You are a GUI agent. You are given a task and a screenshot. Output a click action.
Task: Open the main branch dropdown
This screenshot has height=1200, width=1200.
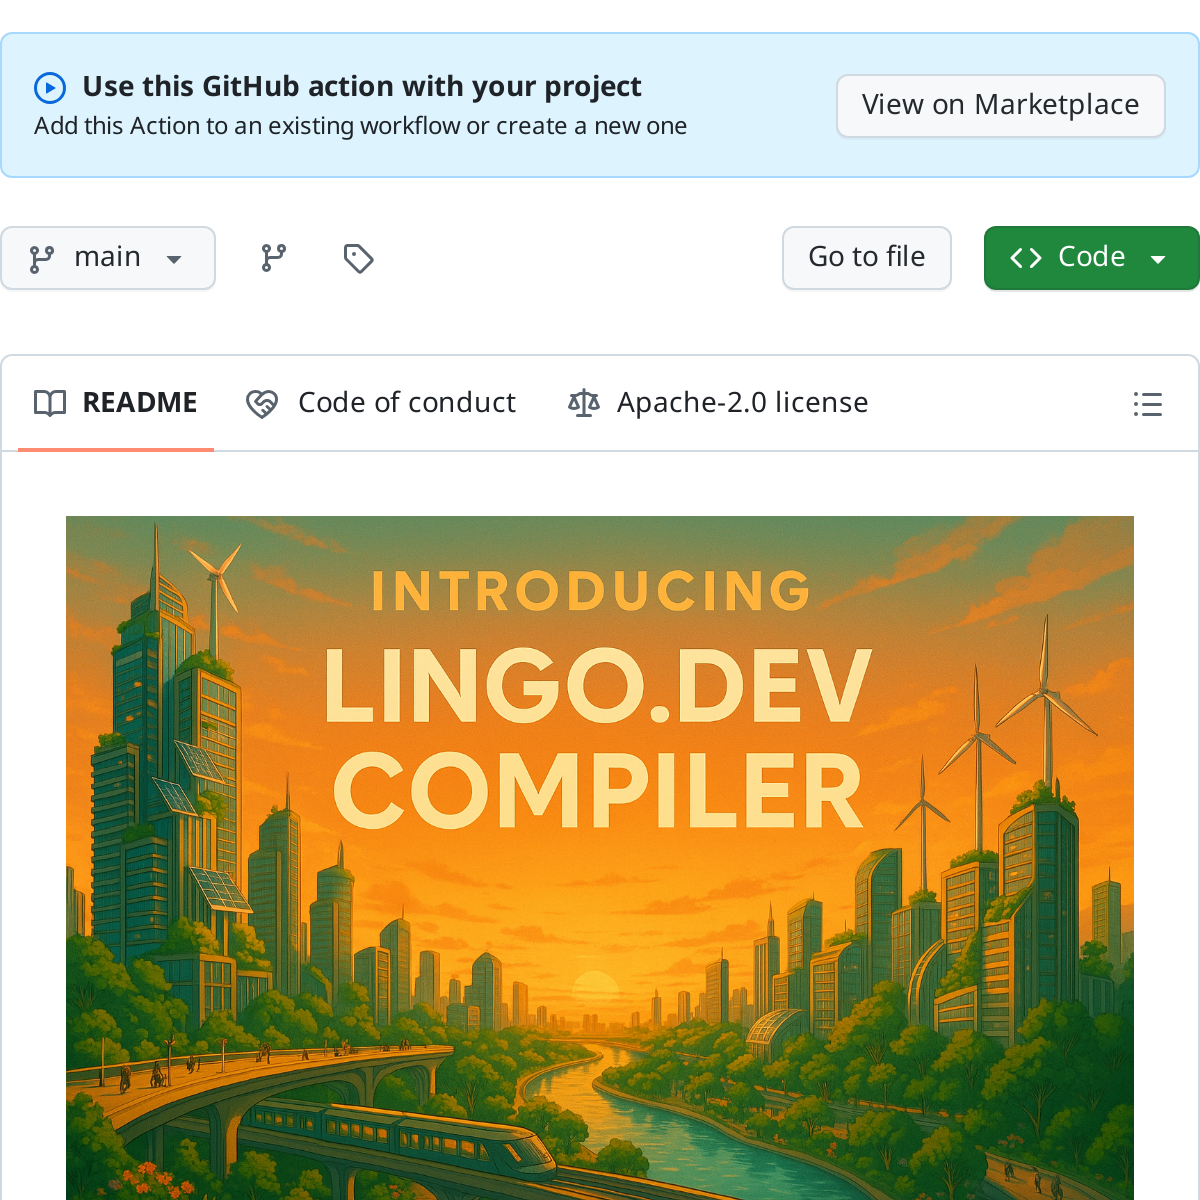[108, 258]
